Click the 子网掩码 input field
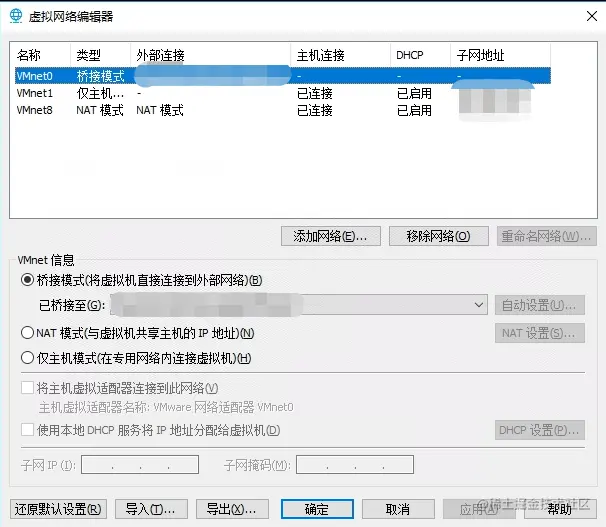This screenshot has width=606, height=527. coord(355,464)
